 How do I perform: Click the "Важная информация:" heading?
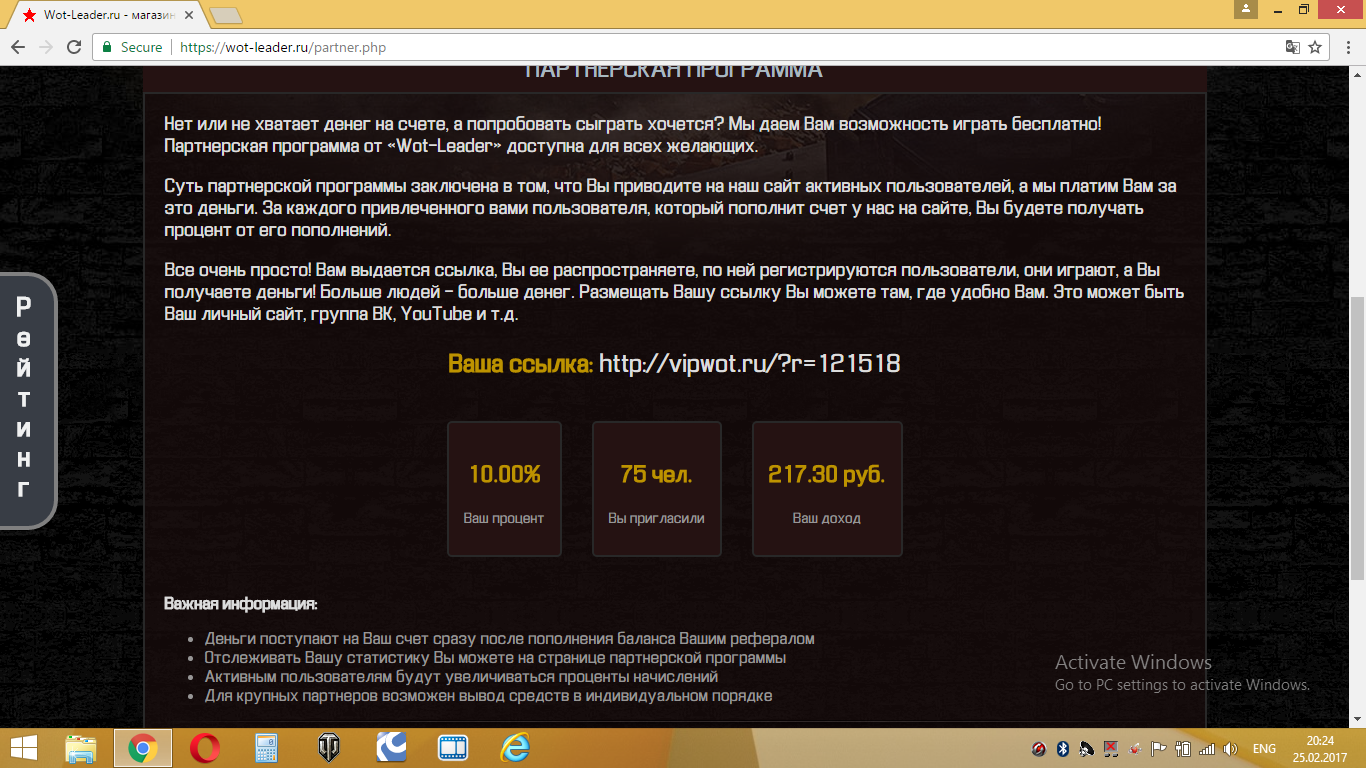click(241, 604)
